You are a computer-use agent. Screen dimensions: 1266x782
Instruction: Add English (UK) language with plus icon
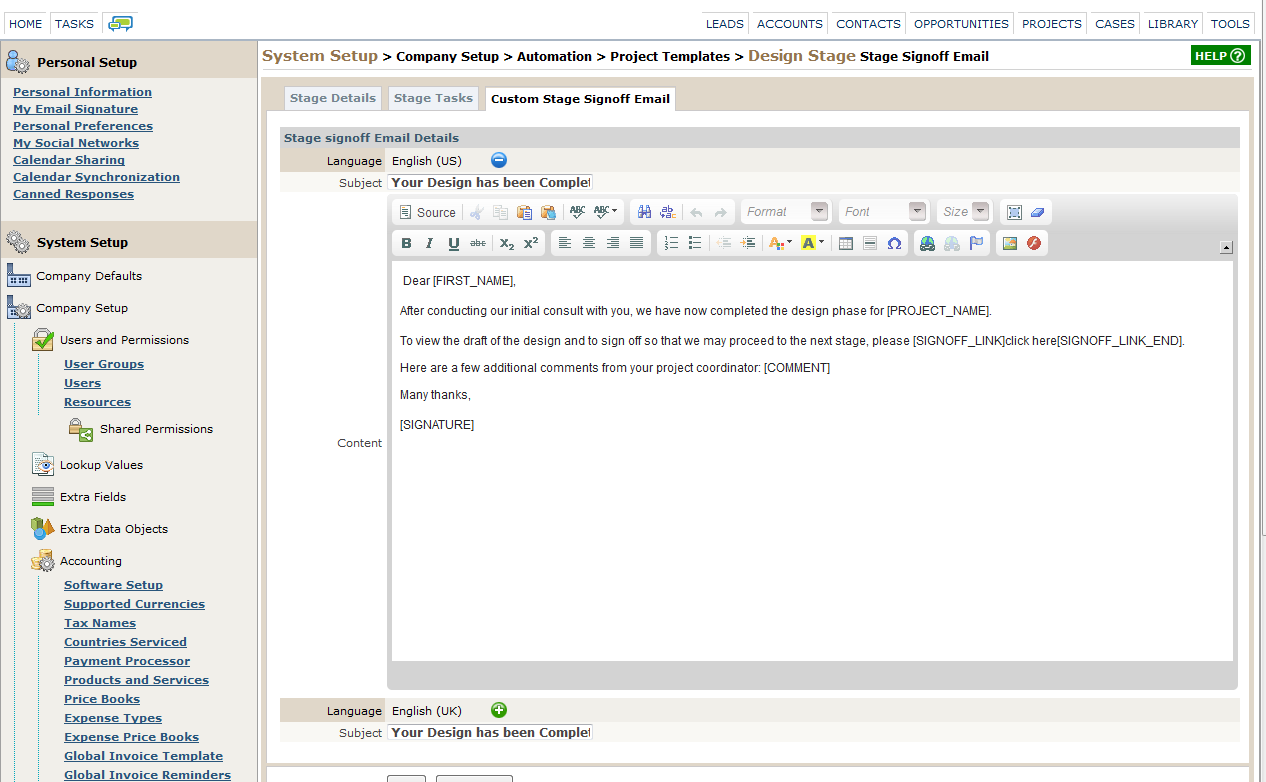click(499, 710)
